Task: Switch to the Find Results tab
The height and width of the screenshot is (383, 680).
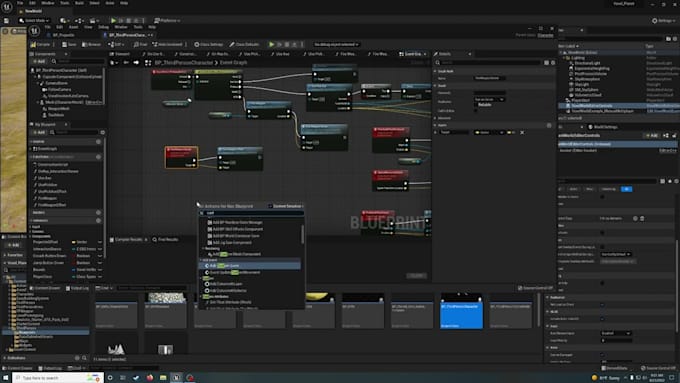Action: pos(165,239)
